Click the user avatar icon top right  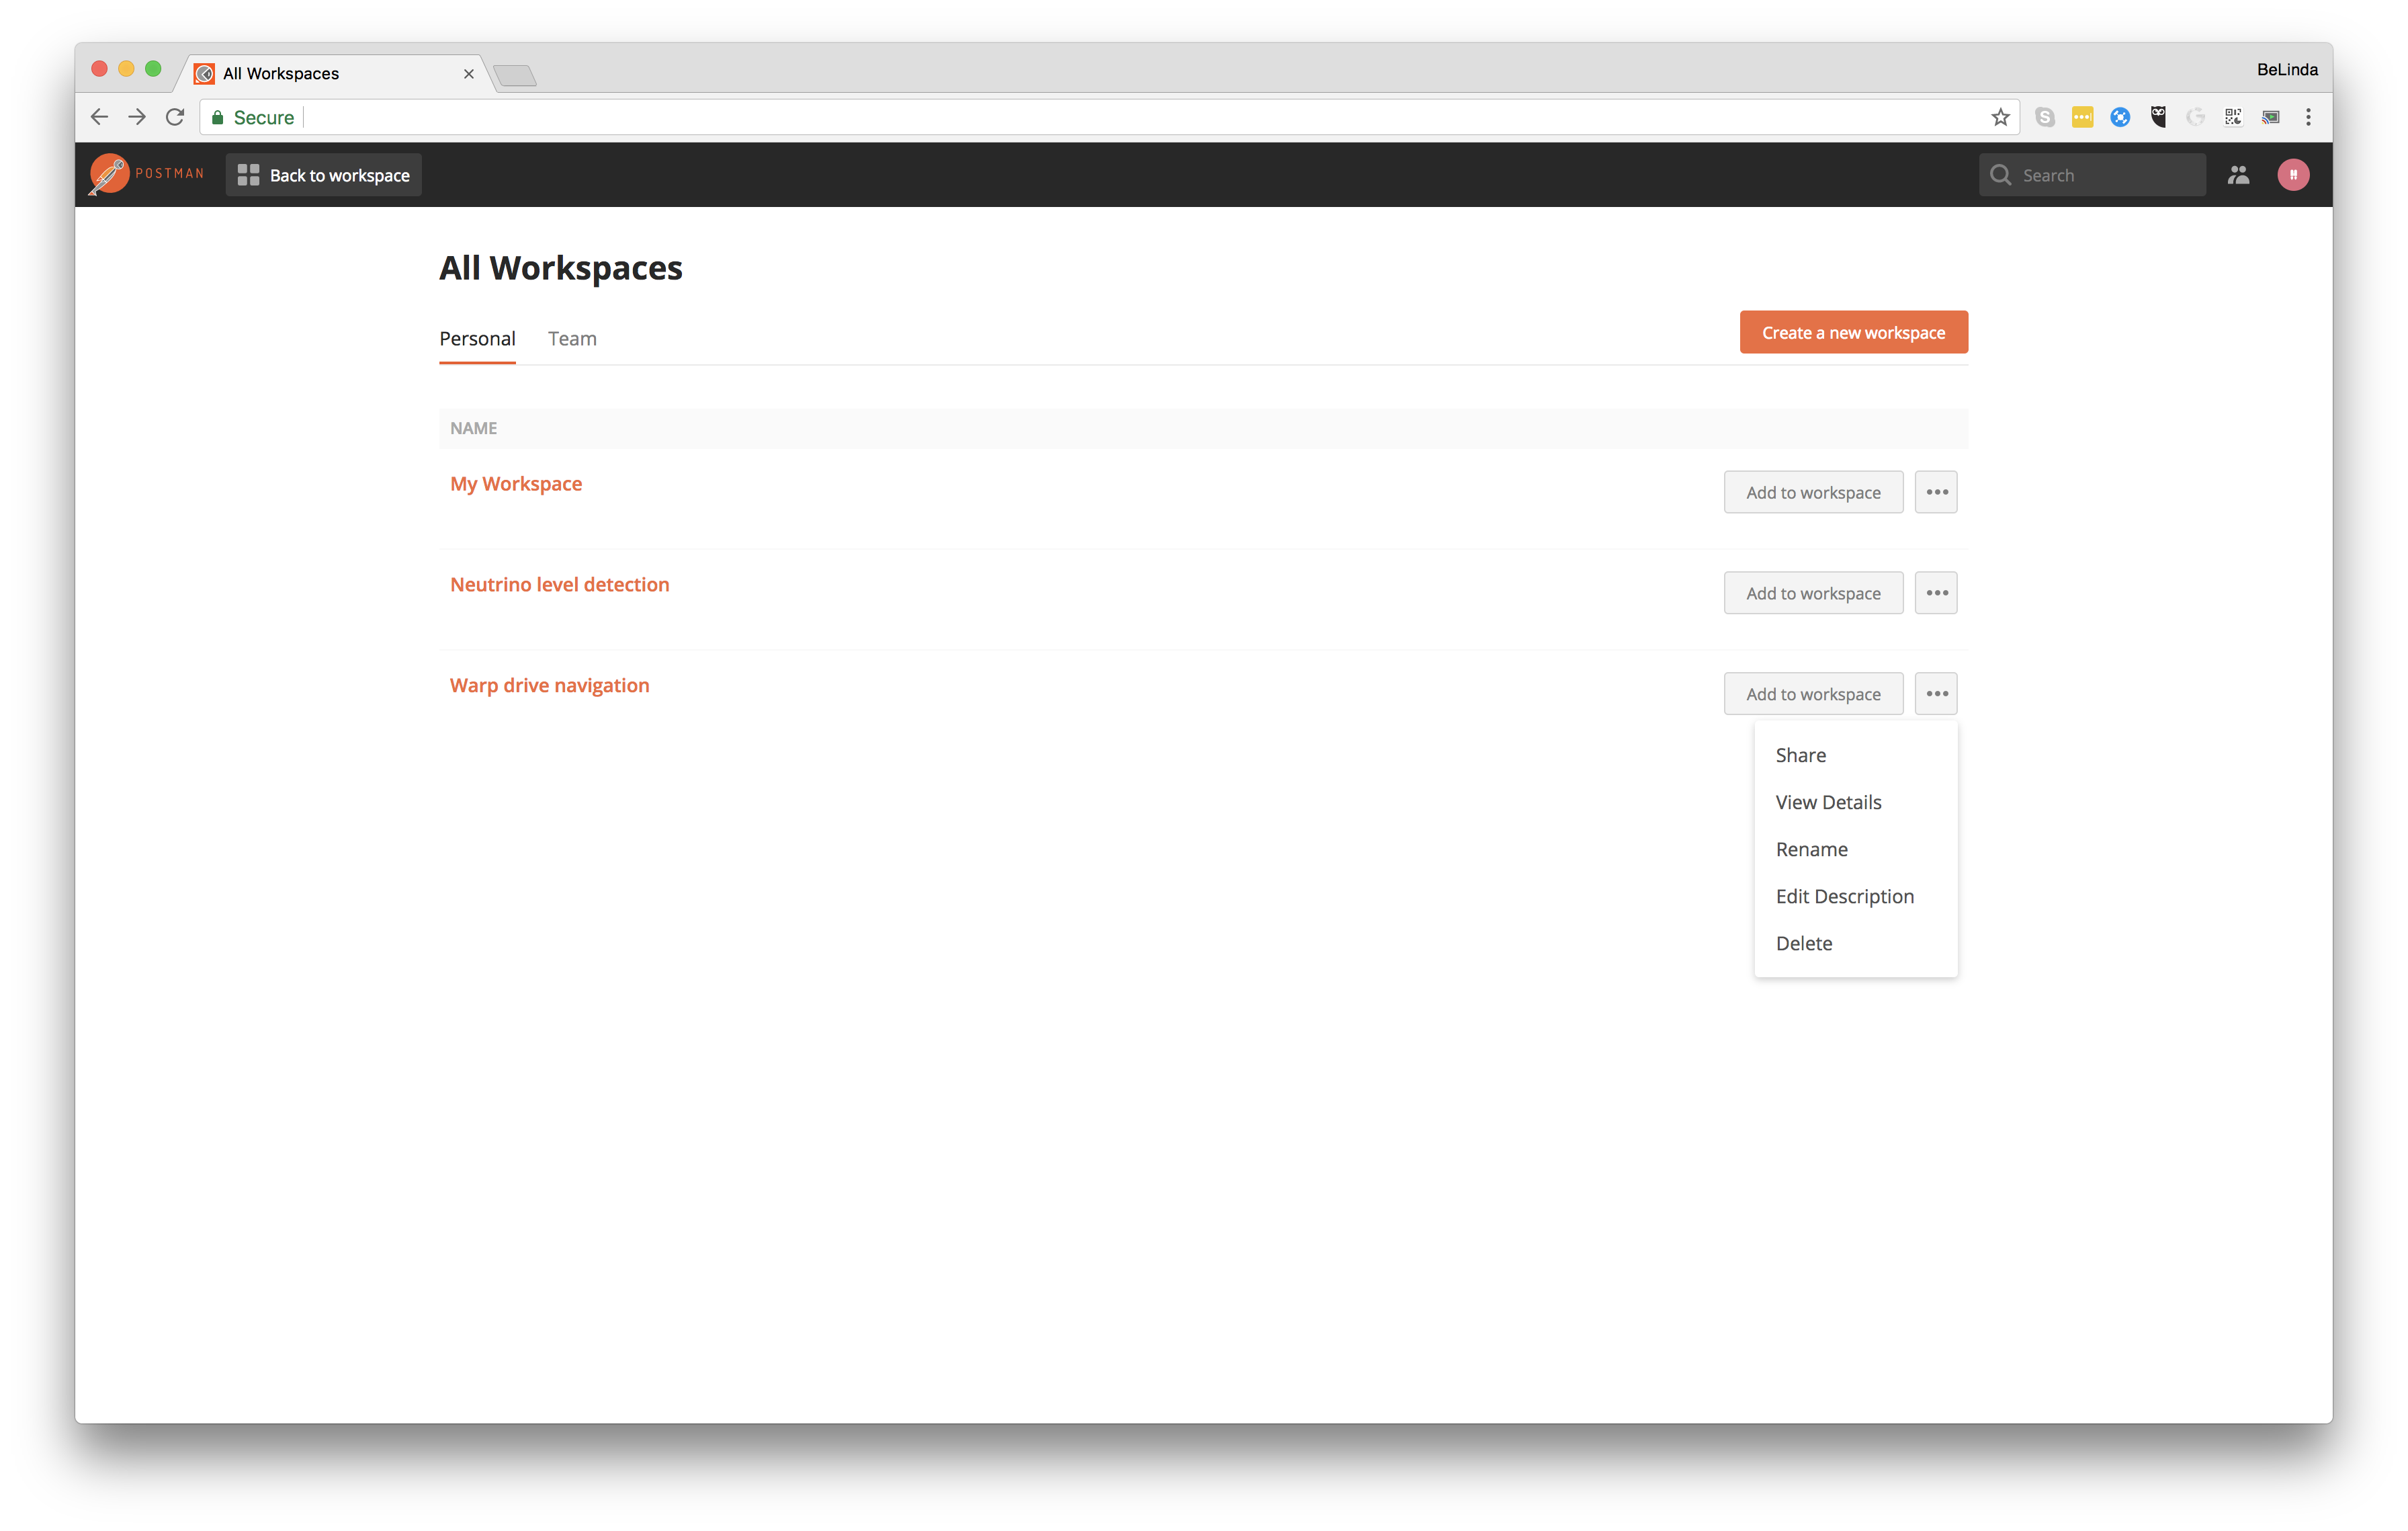(2294, 174)
